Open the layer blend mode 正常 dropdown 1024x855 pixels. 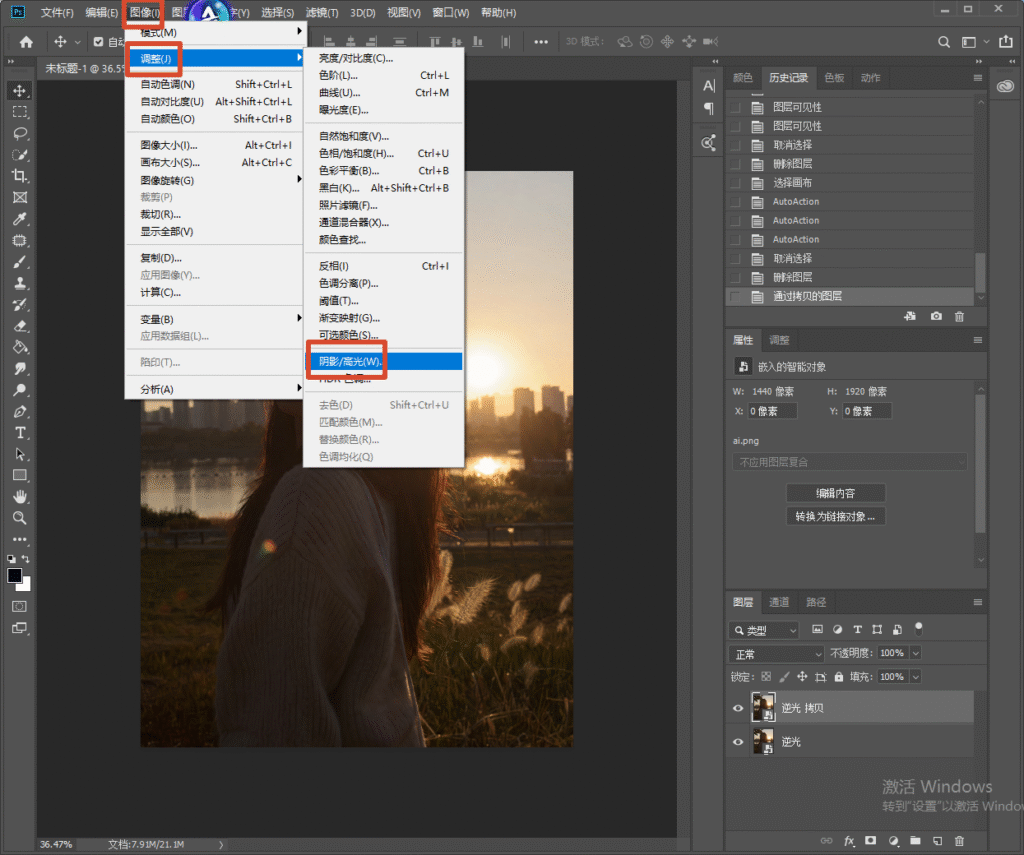pos(776,654)
